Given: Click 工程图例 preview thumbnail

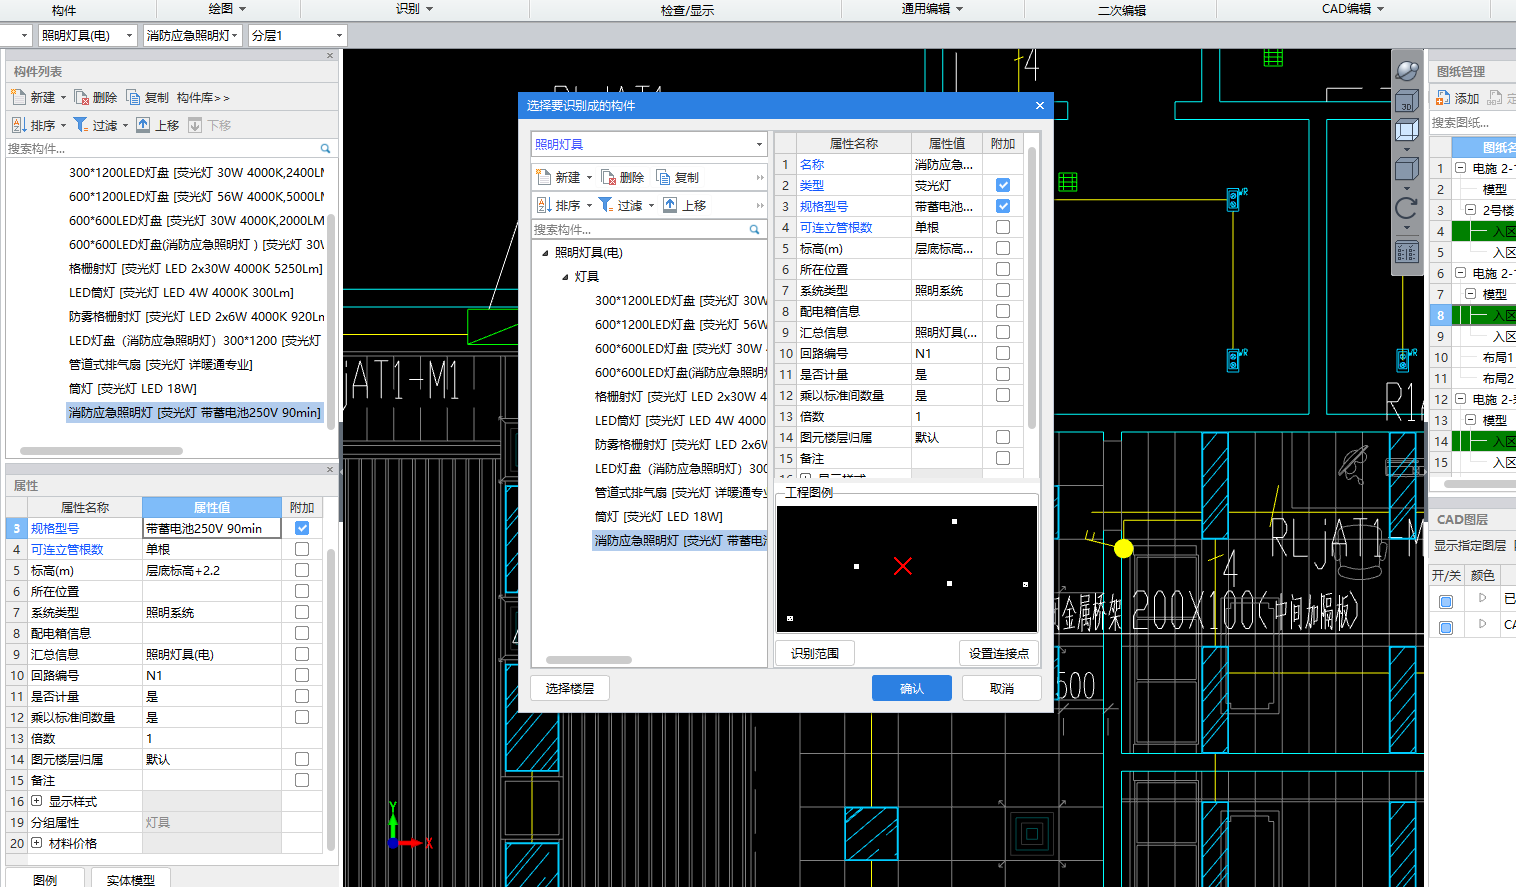Looking at the screenshot, I should click(x=907, y=568).
